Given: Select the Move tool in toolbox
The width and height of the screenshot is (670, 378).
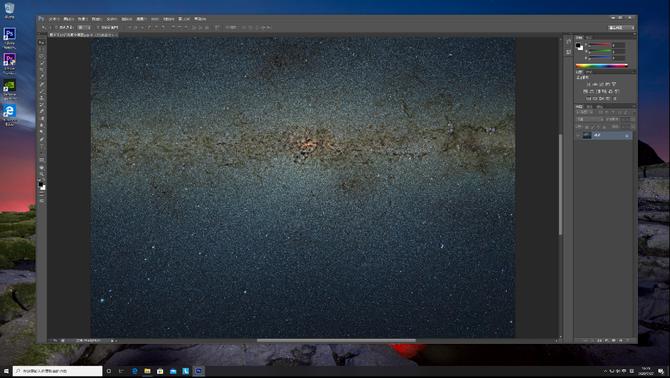Looking at the screenshot, I should 41,43.
